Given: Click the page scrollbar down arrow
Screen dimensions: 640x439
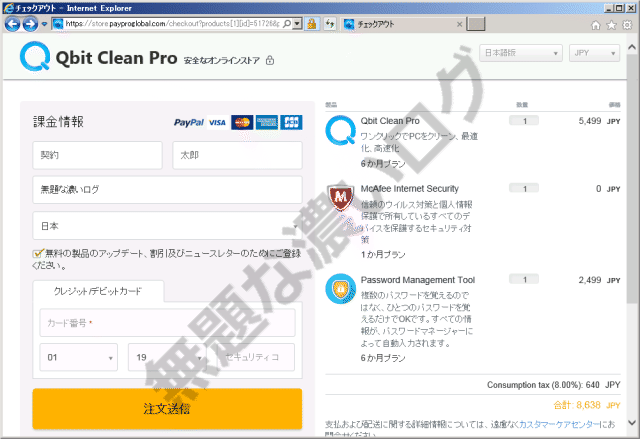Looking at the screenshot, I should (x=632, y=423).
